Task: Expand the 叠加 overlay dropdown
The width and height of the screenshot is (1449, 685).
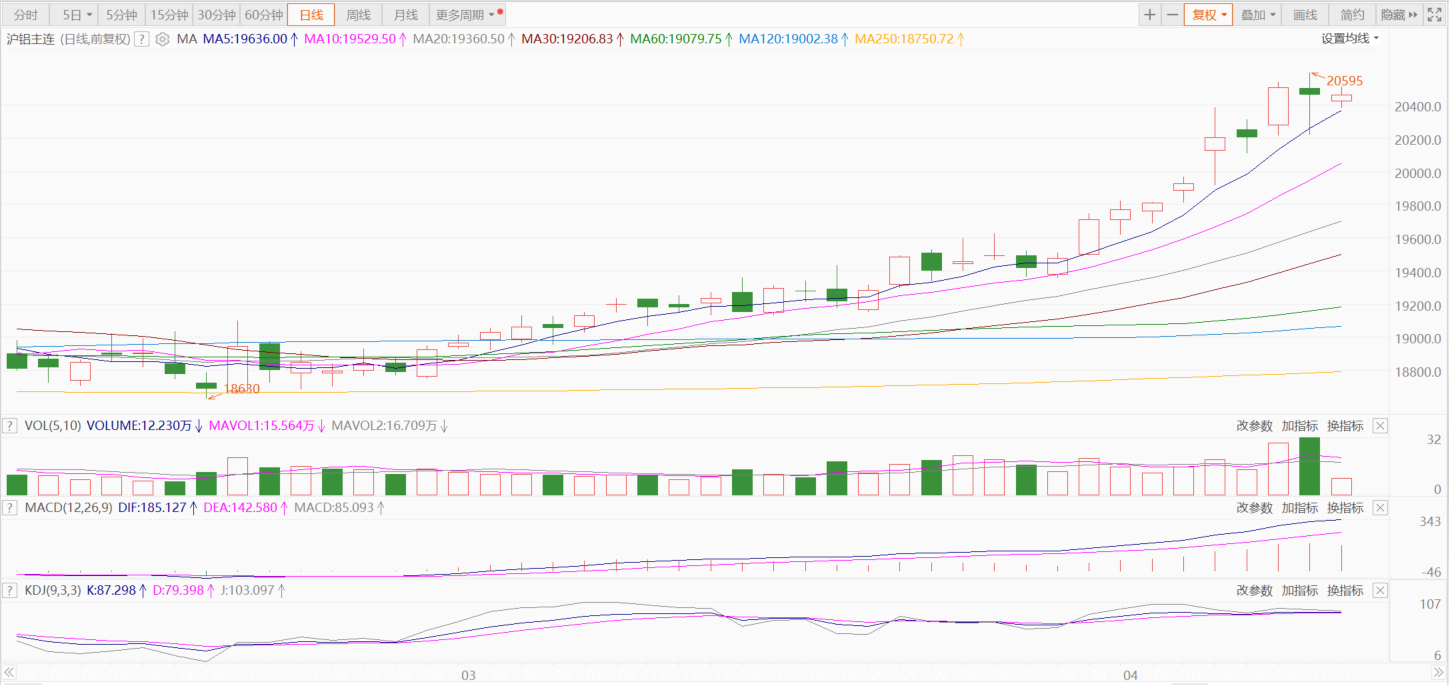Action: coord(1259,15)
